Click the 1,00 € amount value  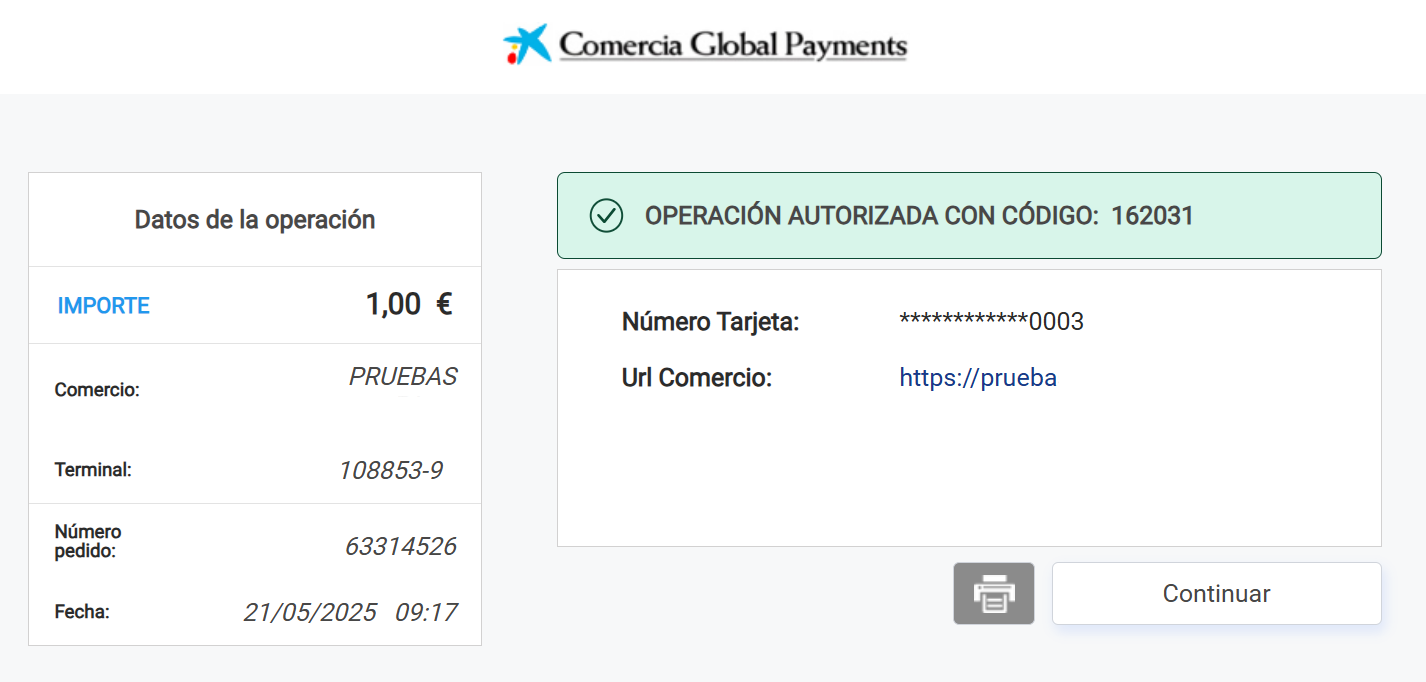[x=409, y=305]
